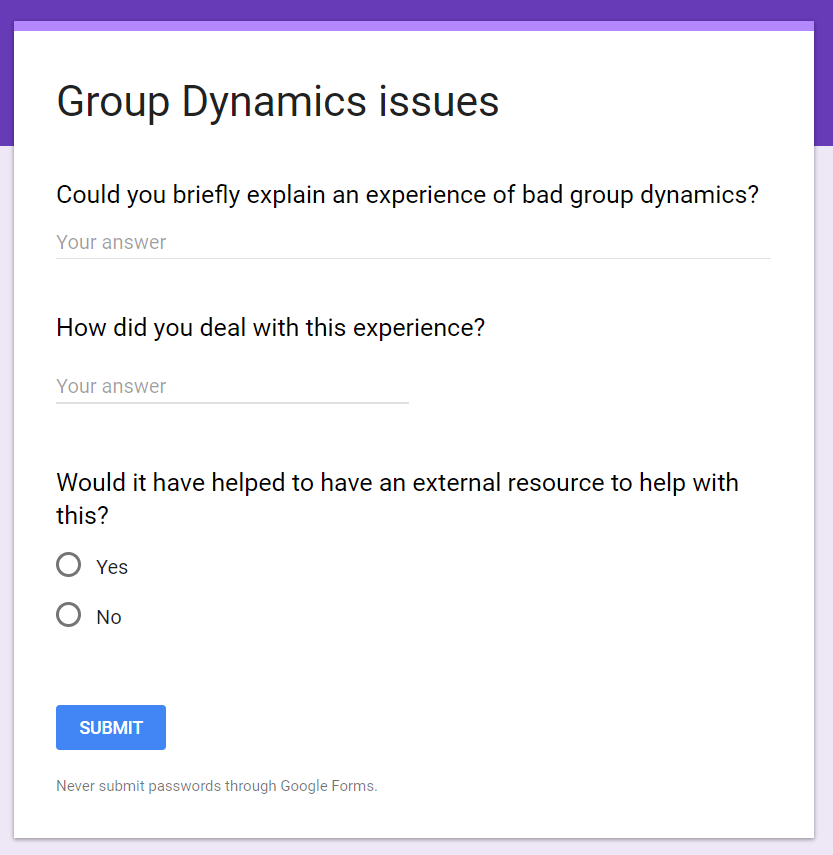Select the No radio button
Screen dimensions: 833x855
[x=69, y=615]
